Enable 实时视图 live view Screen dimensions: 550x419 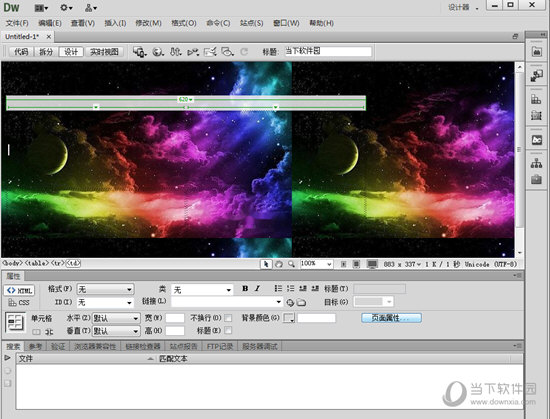click(x=104, y=52)
